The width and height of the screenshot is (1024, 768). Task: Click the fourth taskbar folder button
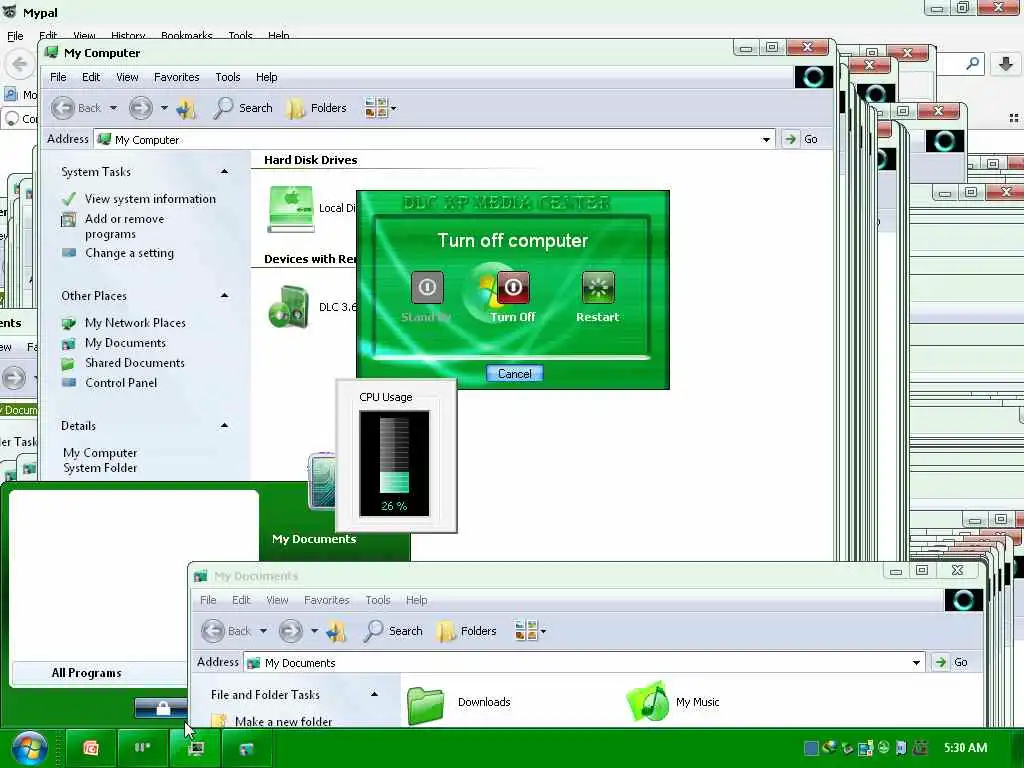(246, 748)
